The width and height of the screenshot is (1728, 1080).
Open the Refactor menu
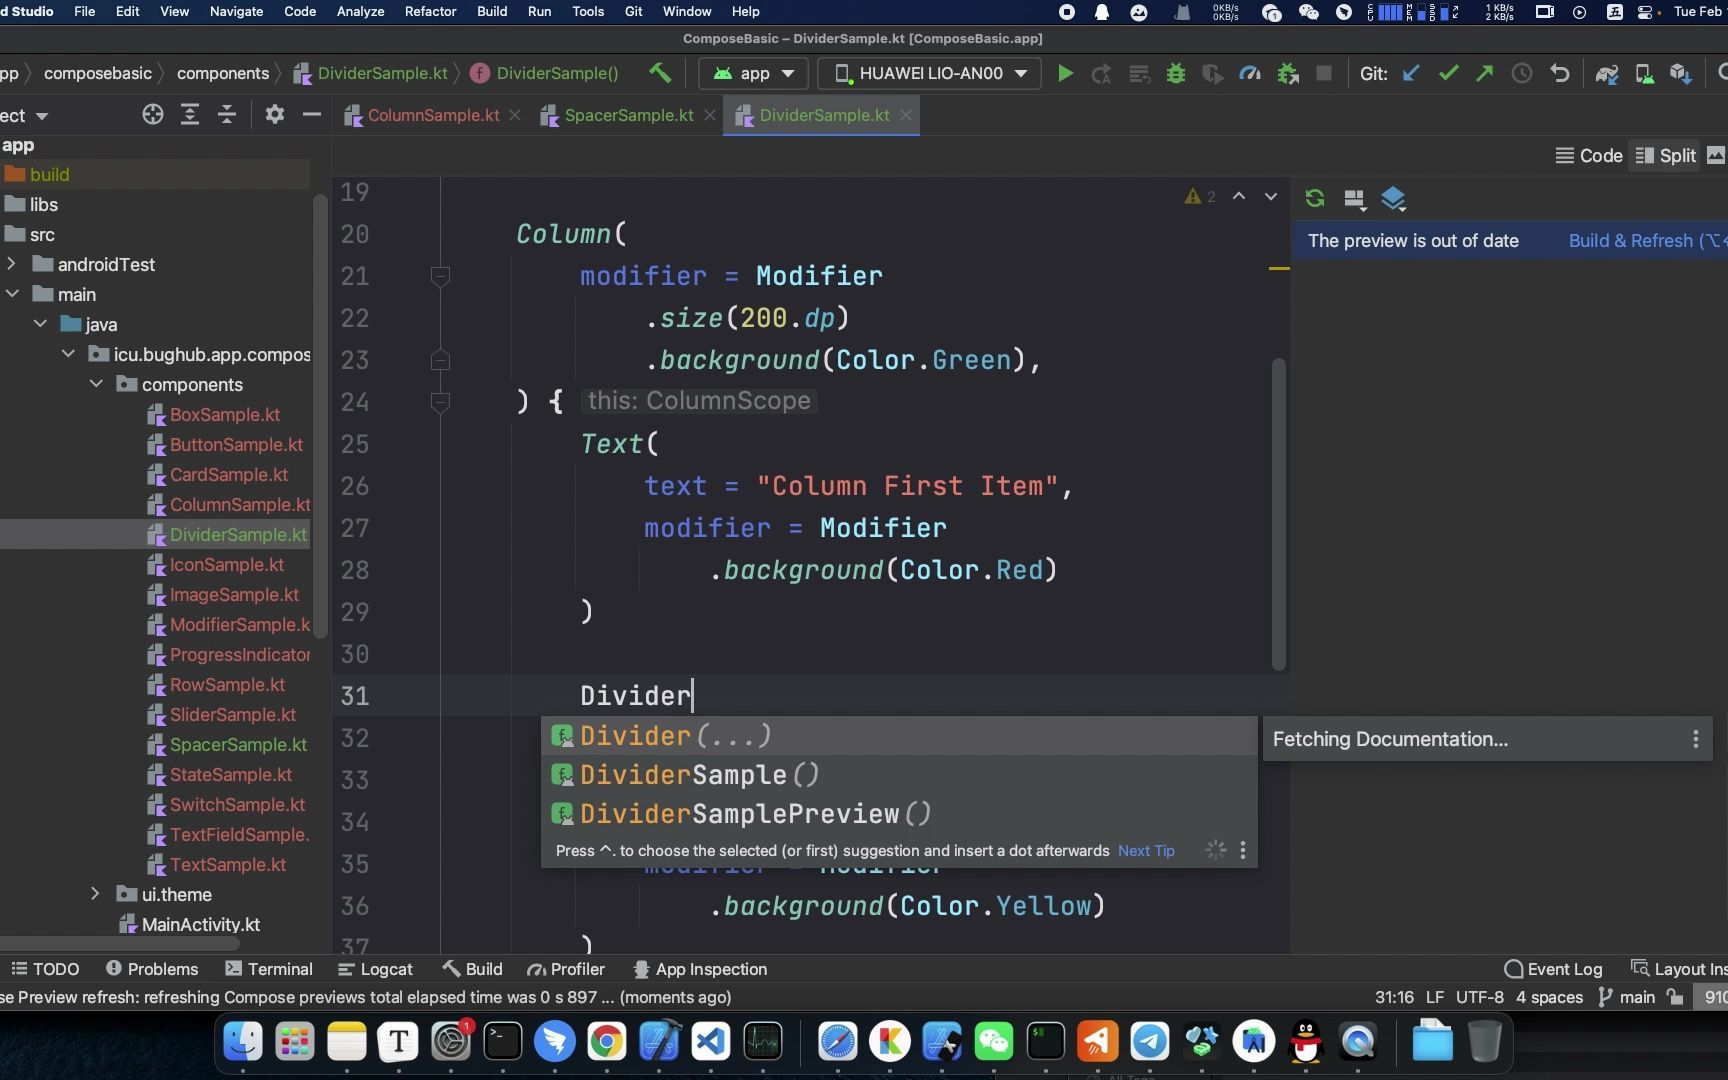pyautogui.click(x=430, y=11)
